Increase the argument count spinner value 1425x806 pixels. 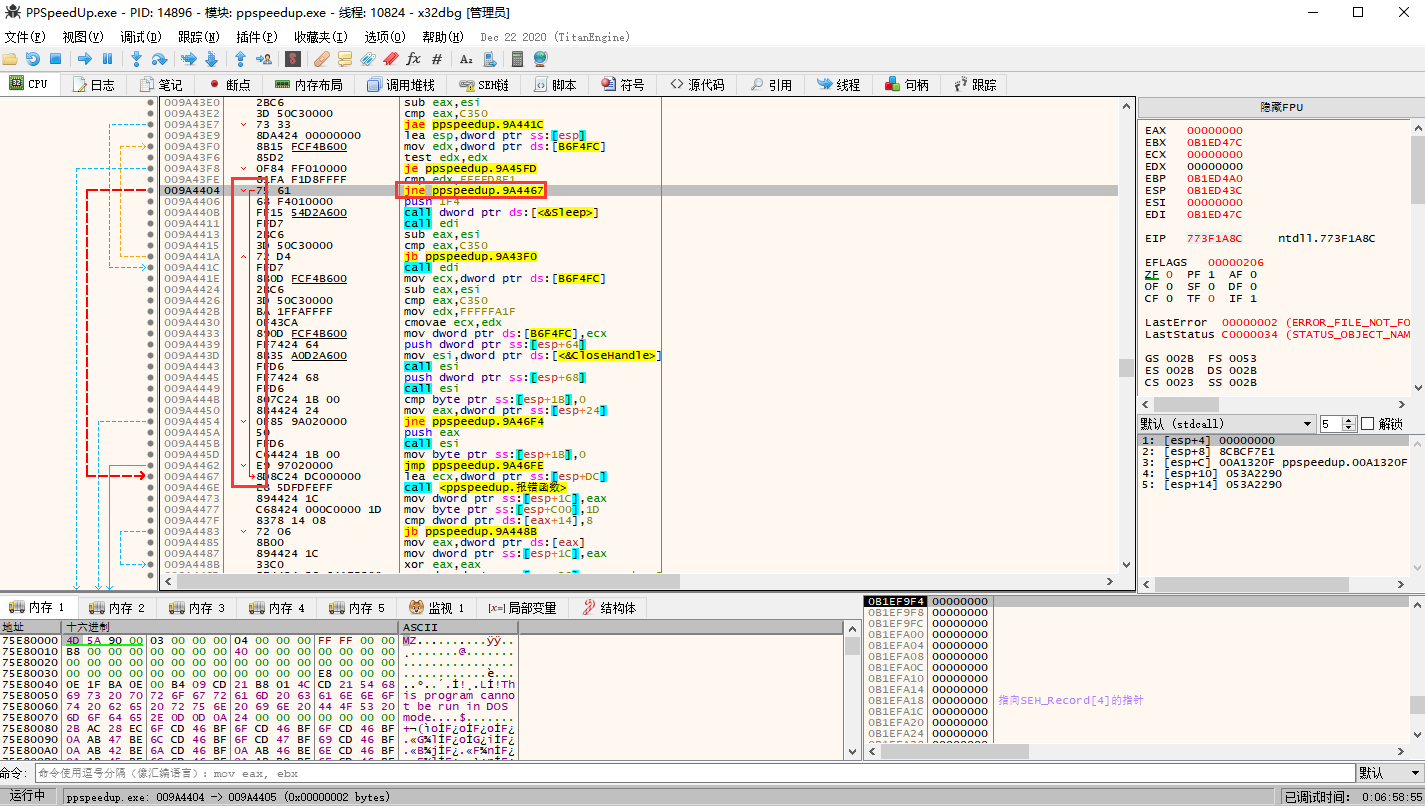pos(1349,420)
